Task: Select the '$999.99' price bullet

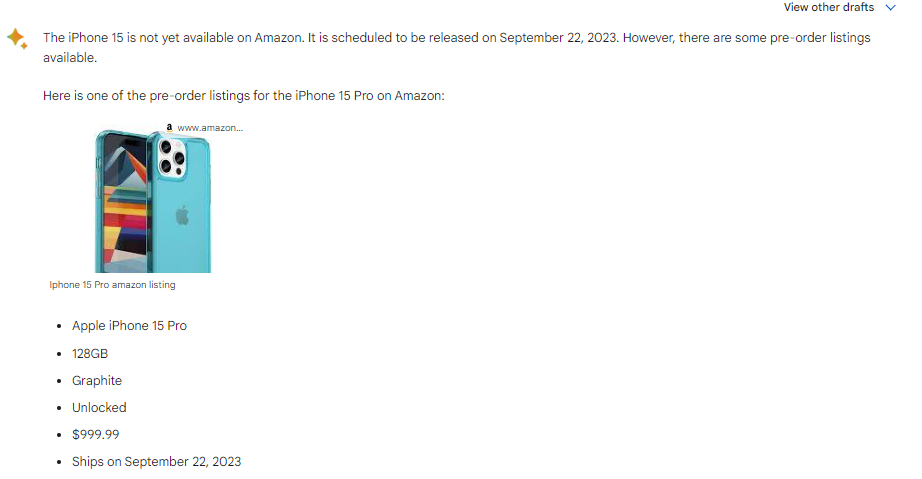Action: 95,434
